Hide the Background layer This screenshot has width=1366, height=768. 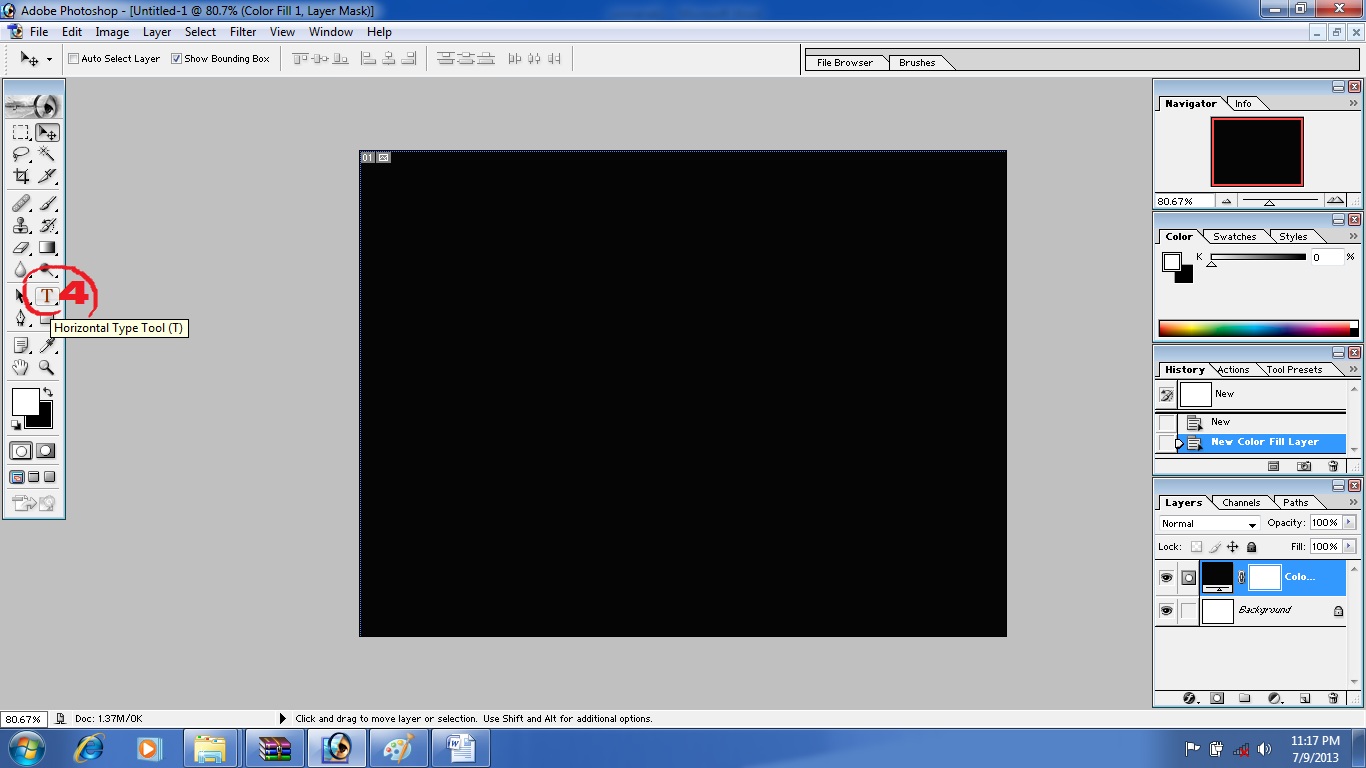click(x=1166, y=610)
